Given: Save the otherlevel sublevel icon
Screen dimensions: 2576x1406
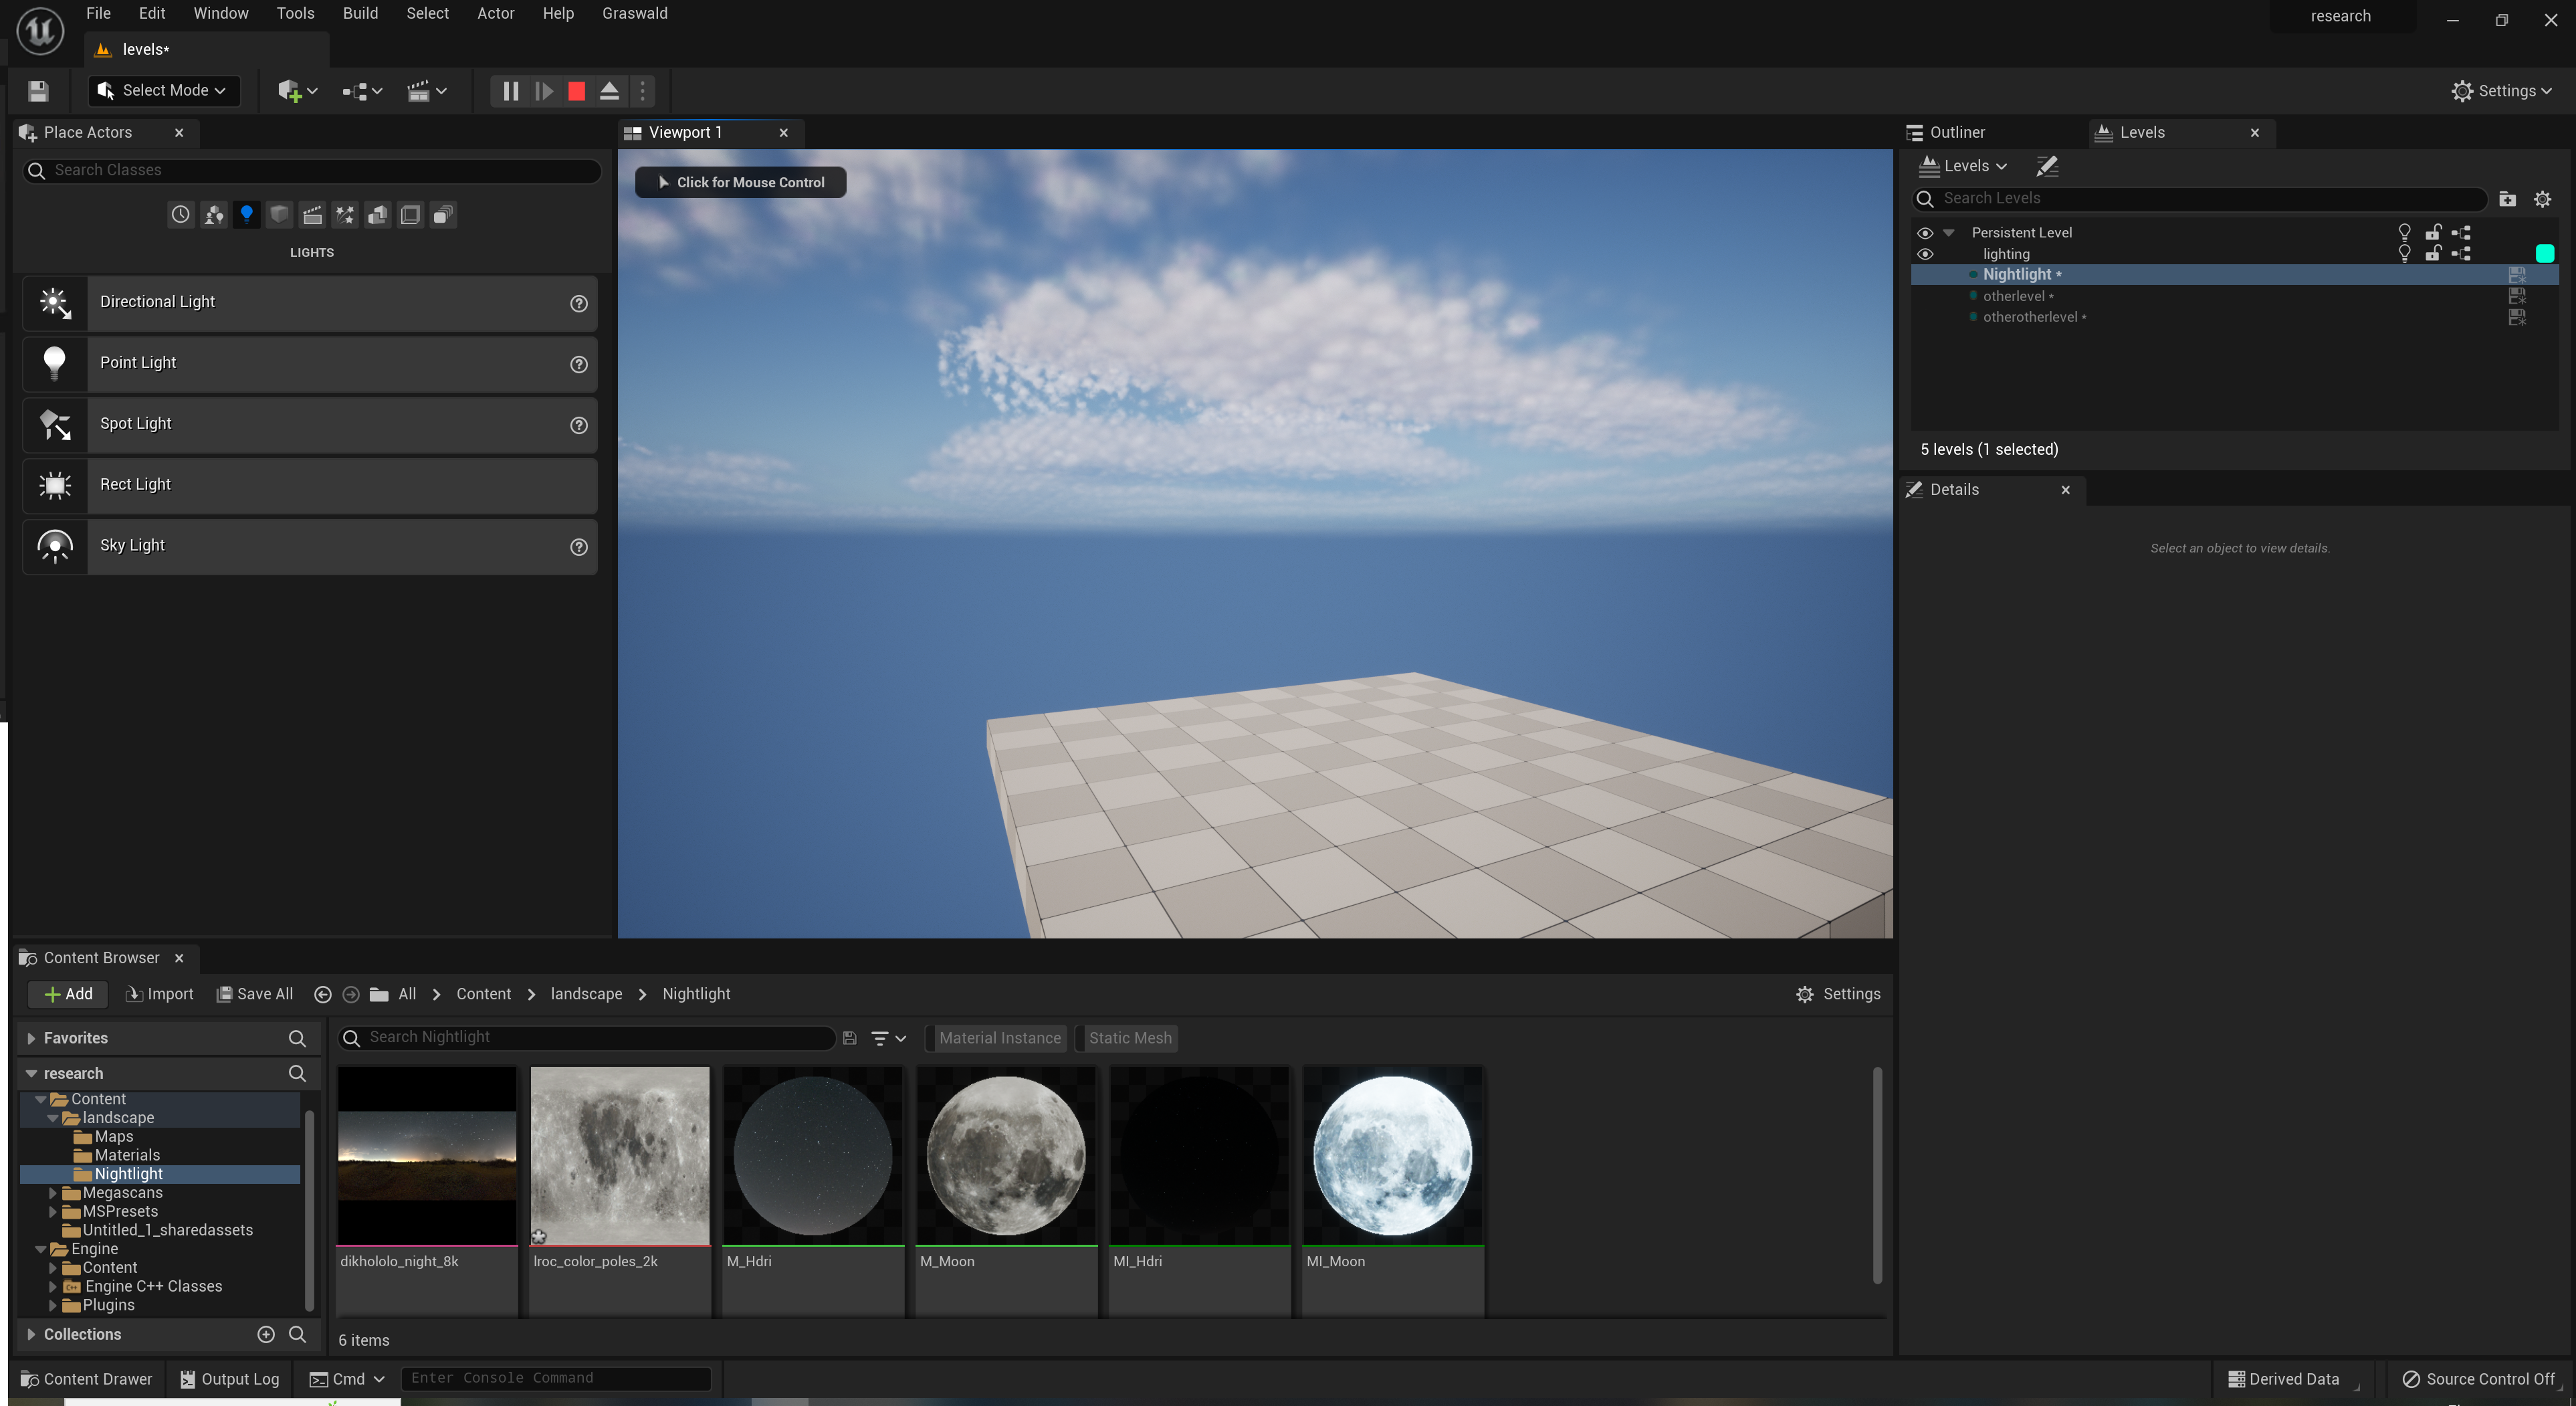Looking at the screenshot, I should coord(2517,296).
